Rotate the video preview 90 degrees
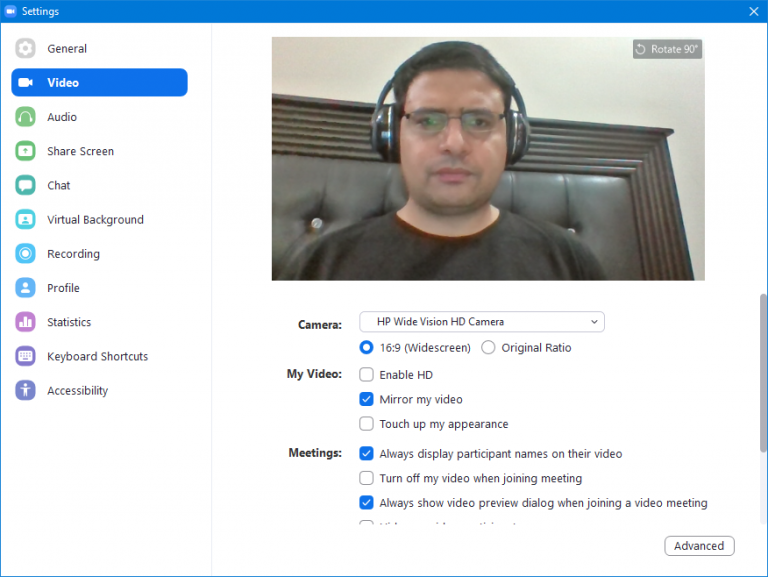Viewport: 768px width, 577px height. (667, 49)
